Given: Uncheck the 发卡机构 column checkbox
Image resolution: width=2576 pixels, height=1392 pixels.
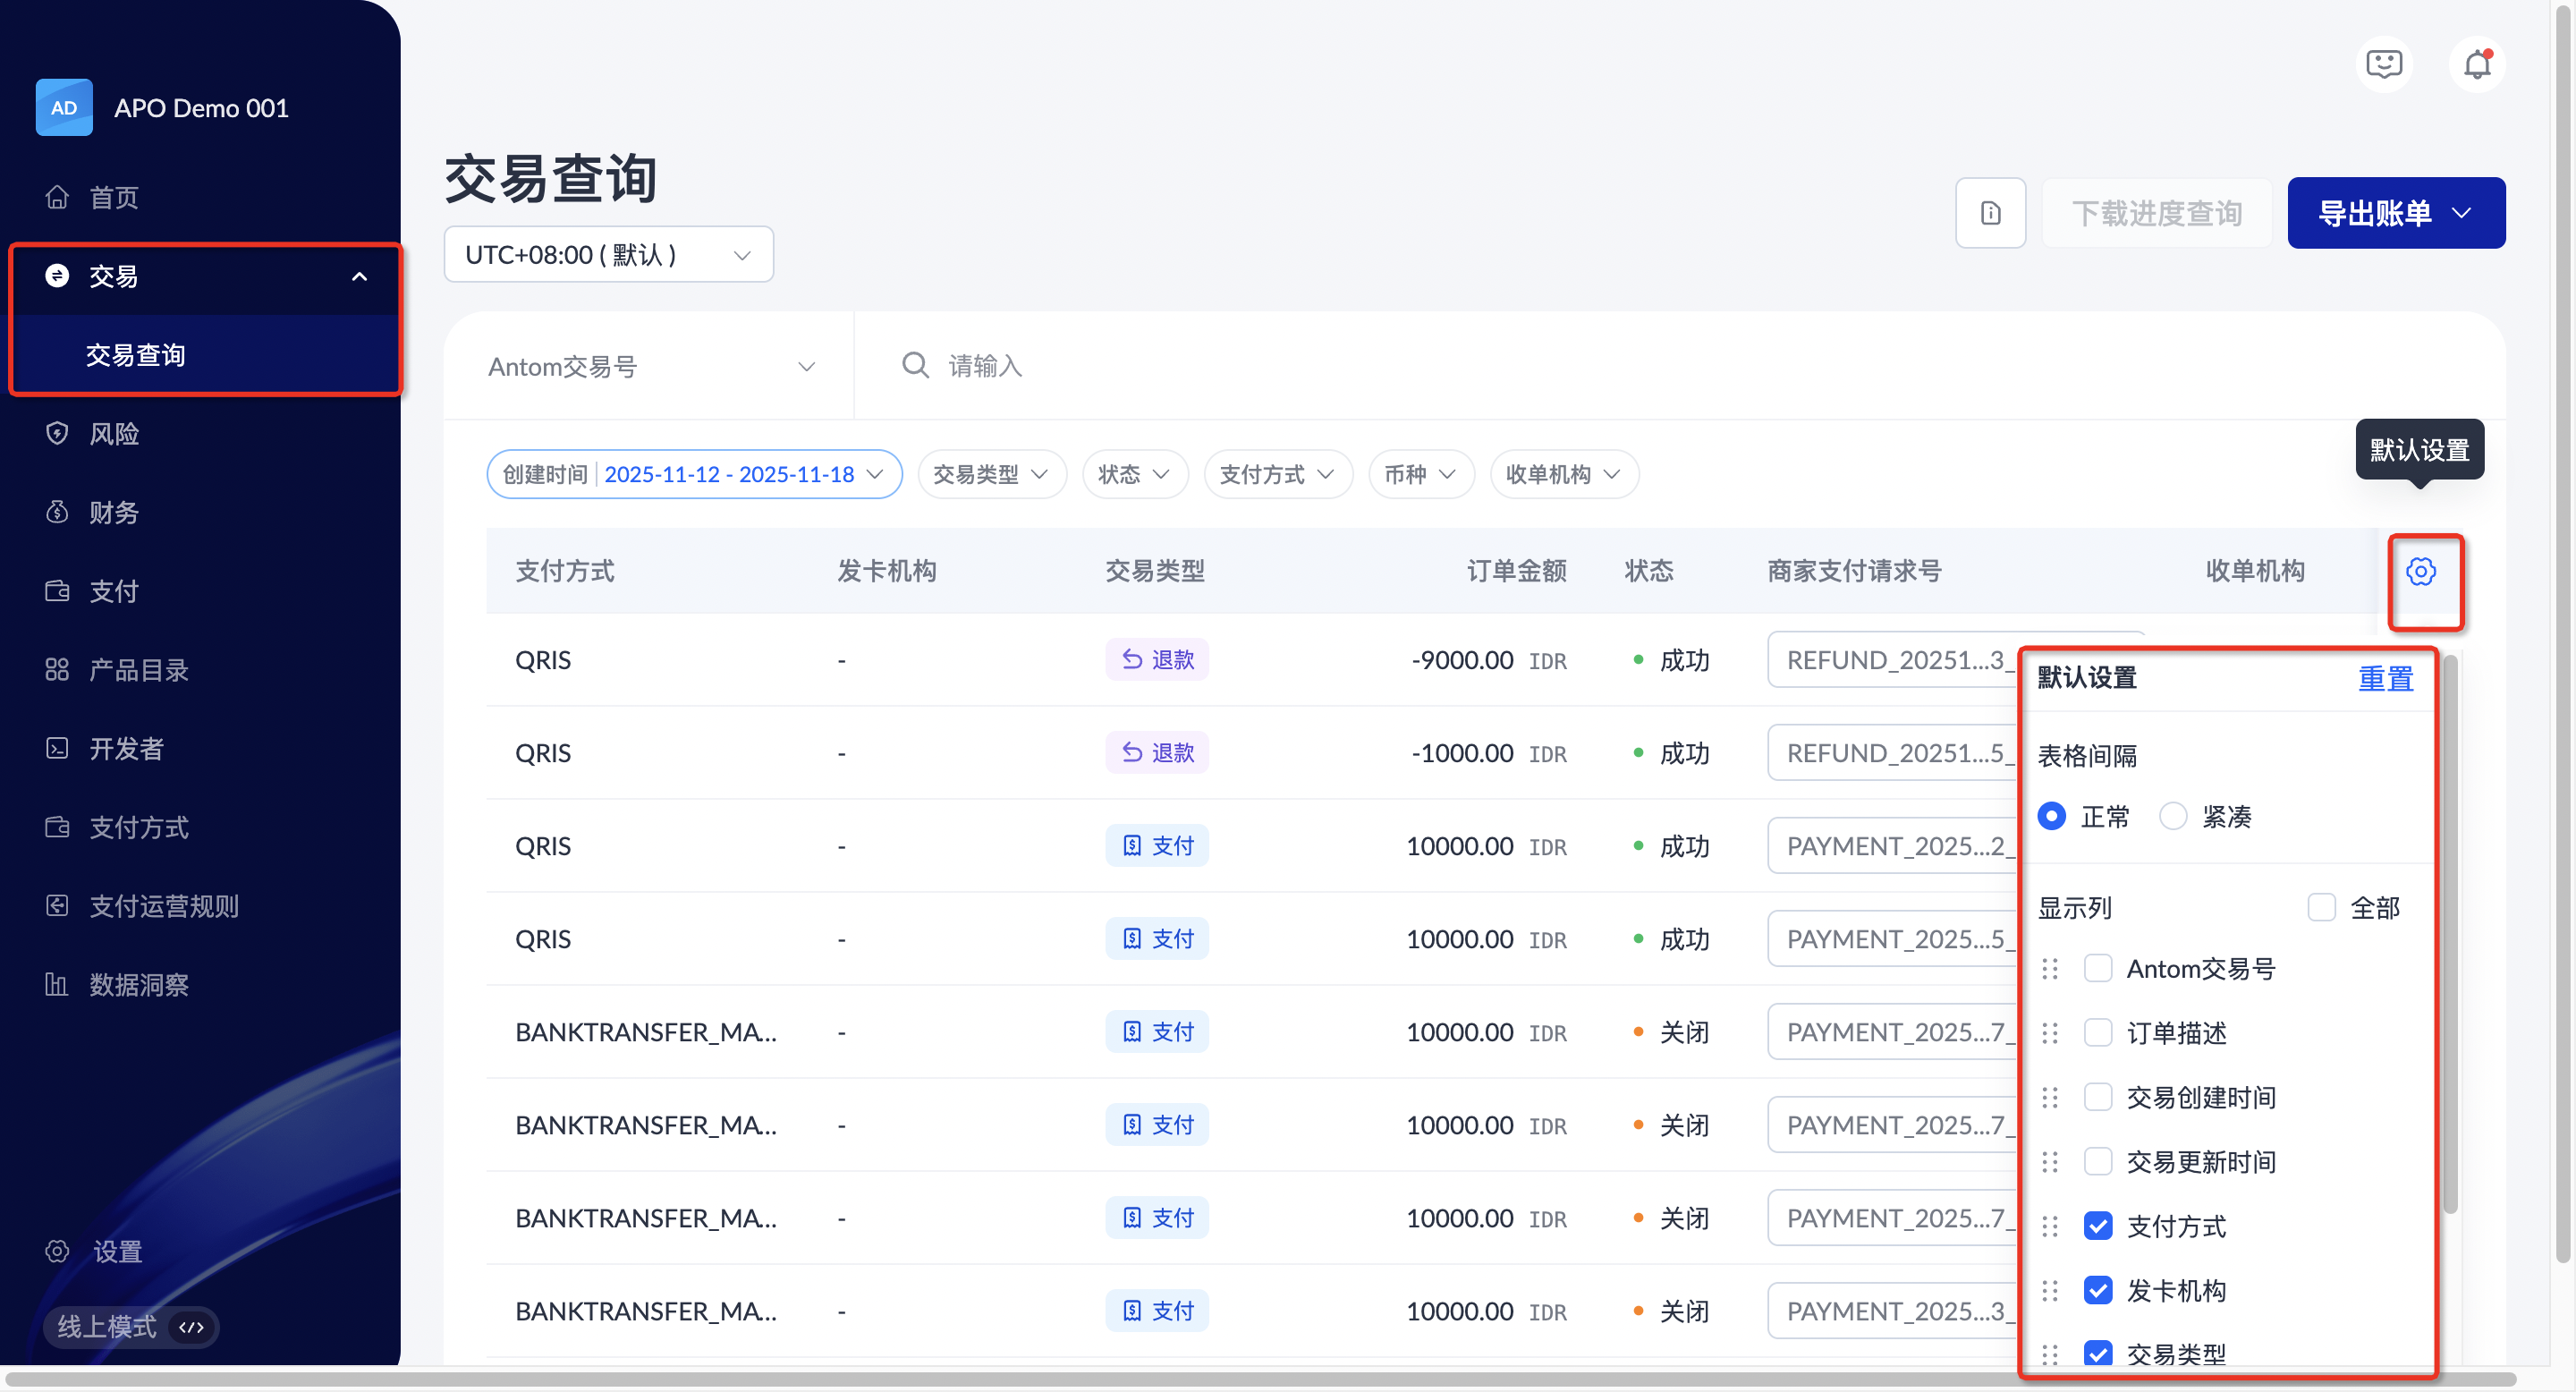Looking at the screenshot, I should (2098, 1291).
